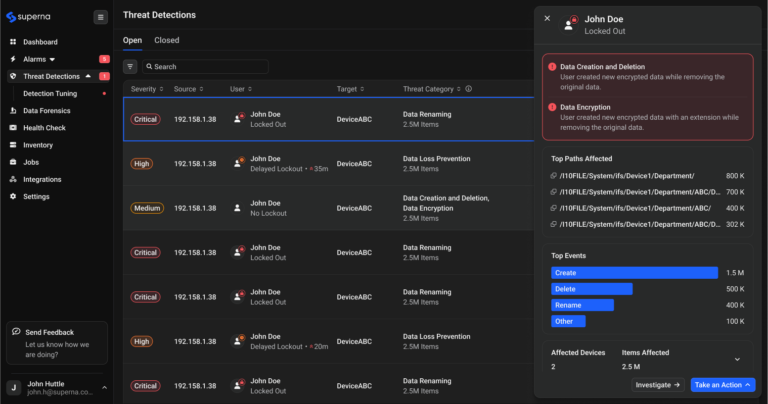Image resolution: width=768 pixels, height=404 pixels.
Task: Expand John Huttle account menu chevron
Action: [x=104, y=388]
